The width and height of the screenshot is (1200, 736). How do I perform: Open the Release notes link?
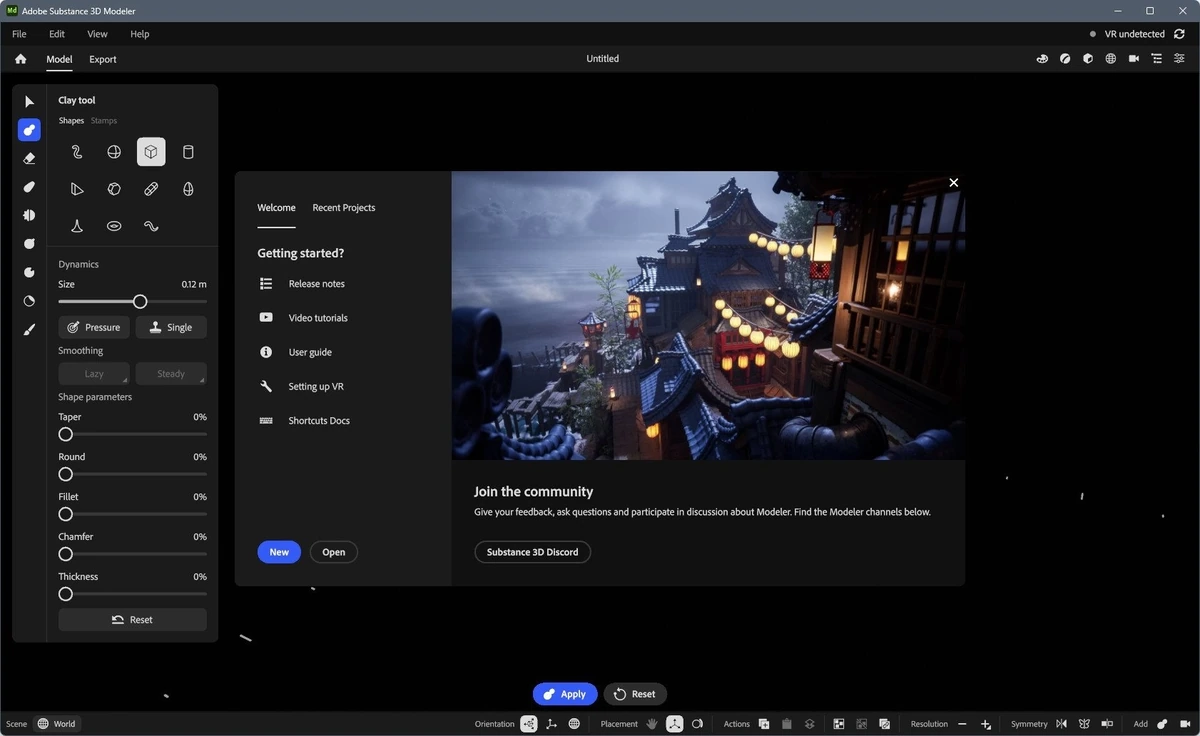pyautogui.click(x=317, y=284)
